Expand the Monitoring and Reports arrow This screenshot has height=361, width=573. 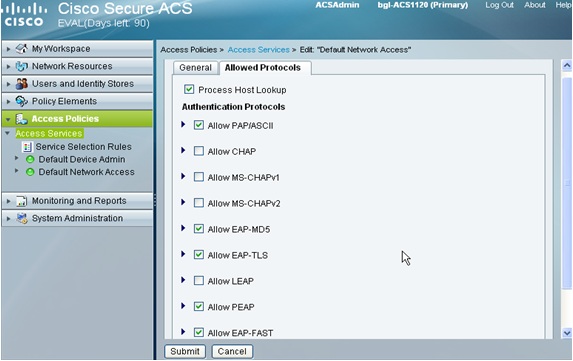tap(8, 201)
